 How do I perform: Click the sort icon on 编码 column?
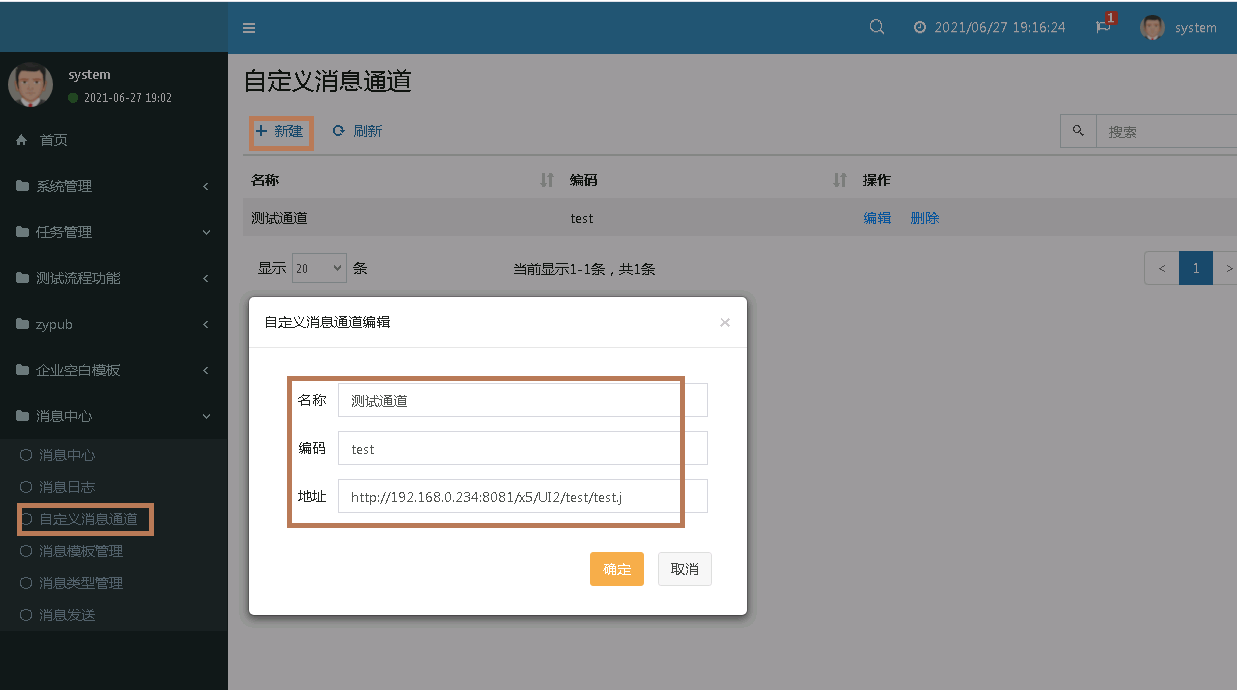coord(840,180)
